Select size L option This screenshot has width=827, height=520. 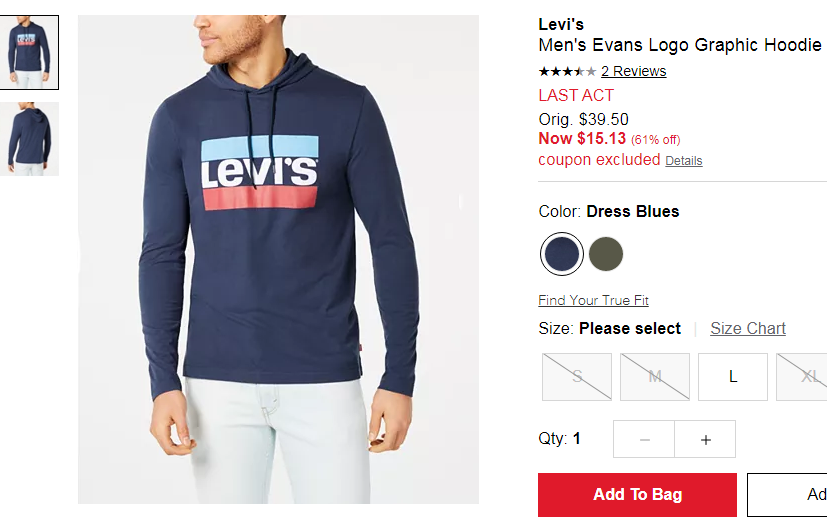click(x=733, y=377)
